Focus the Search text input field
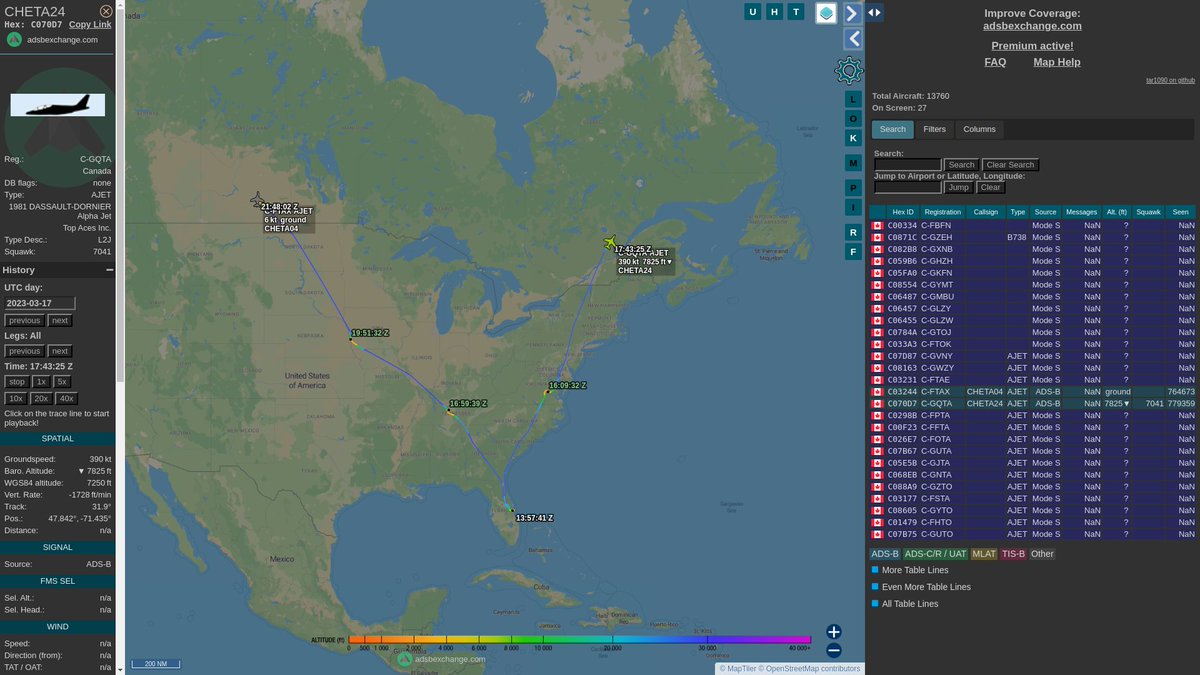This screenshot has height=675, width=1200. coord(908,165)
